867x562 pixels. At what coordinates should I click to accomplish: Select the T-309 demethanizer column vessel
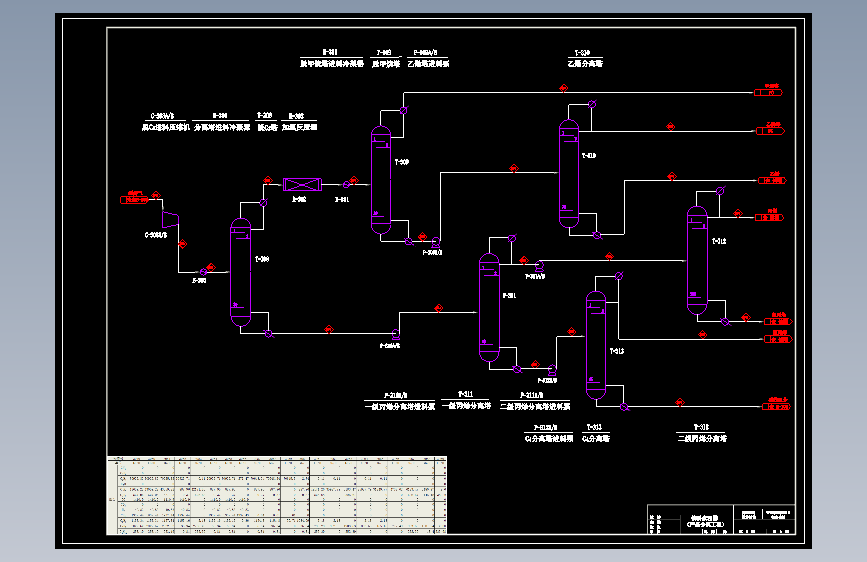tap(381, 180)
